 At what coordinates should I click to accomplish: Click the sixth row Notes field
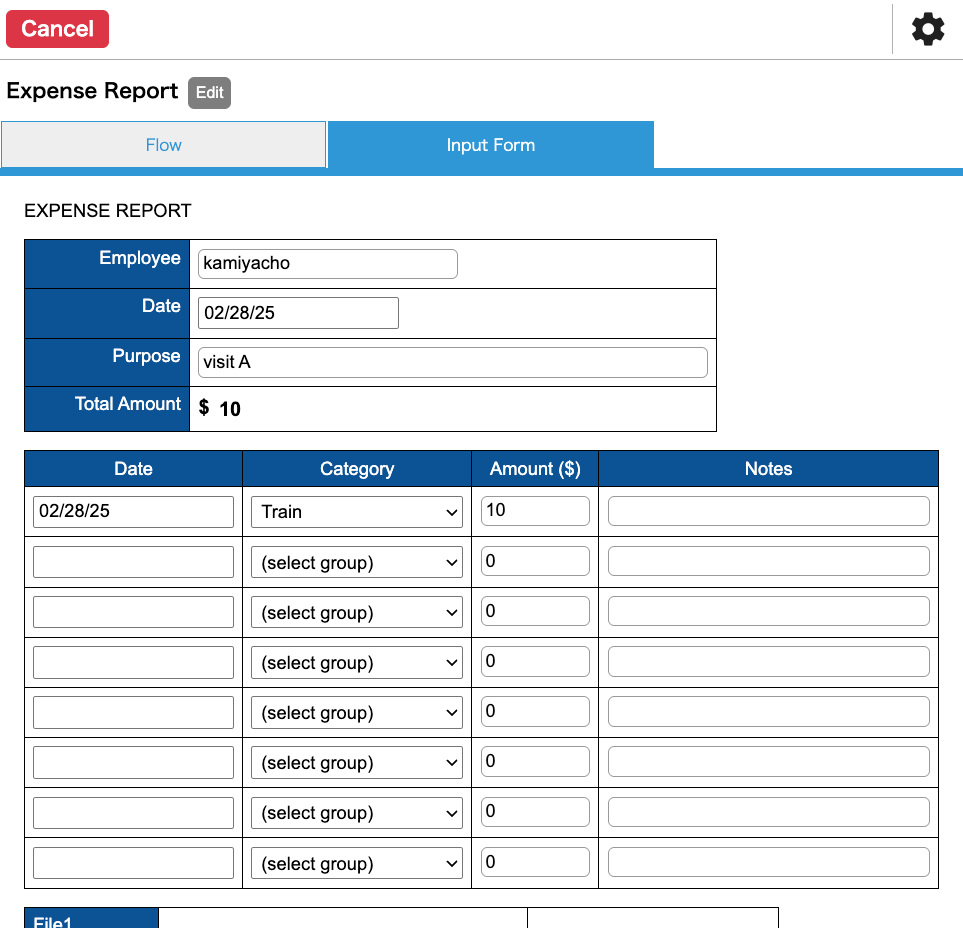pyautogui.click(x=768, y=761)
